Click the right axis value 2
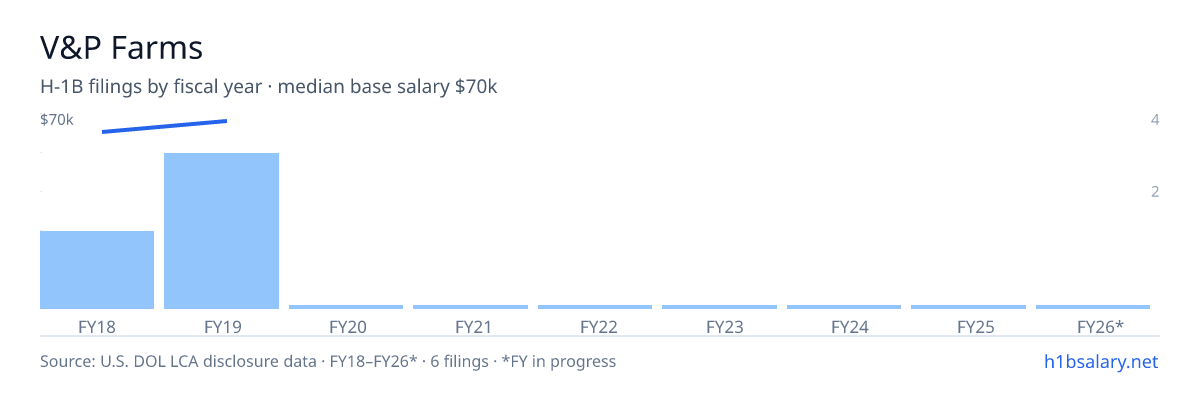The width and height of the screenshot is (1200, 400). (1155, 191)
